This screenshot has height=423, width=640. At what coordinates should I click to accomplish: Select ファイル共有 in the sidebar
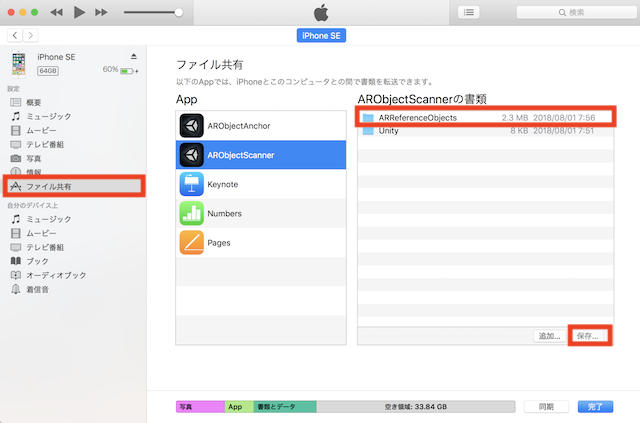pos(74,187)
